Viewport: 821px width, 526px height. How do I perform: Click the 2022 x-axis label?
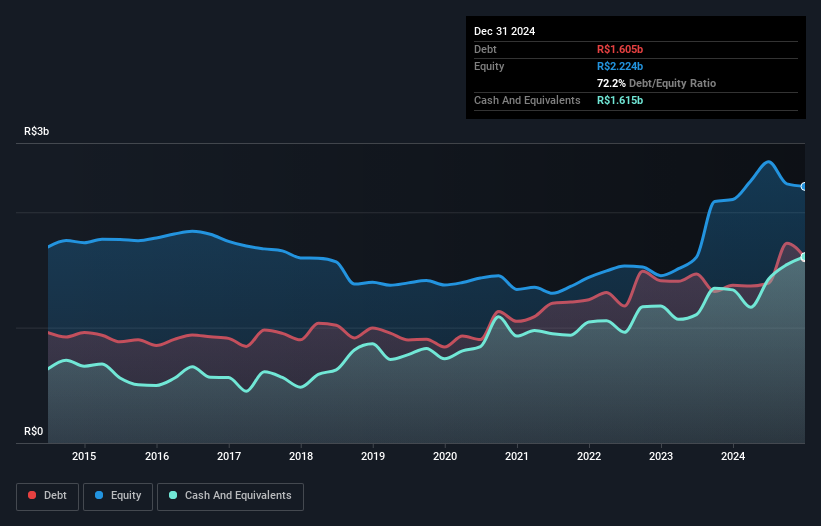click(589, 456)
